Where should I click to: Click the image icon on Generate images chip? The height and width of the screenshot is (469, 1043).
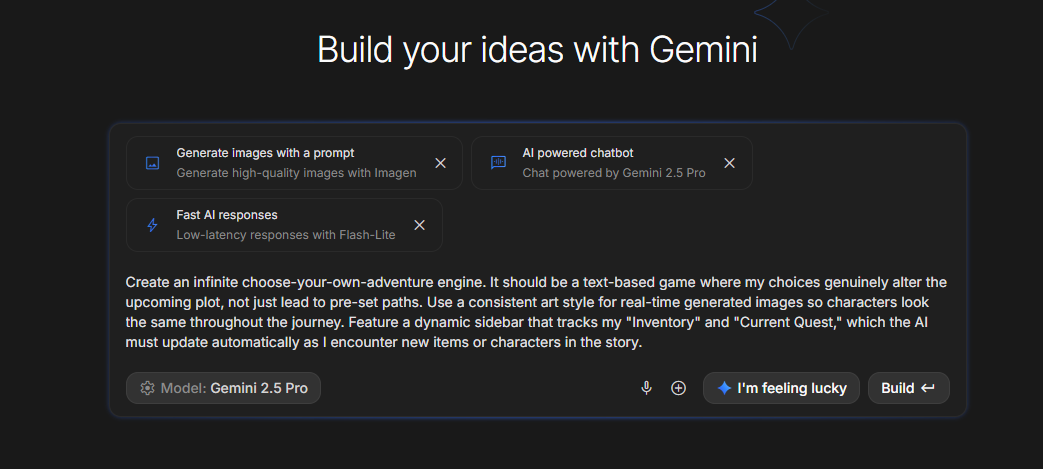pyautogui.click(x=152, y=163)
